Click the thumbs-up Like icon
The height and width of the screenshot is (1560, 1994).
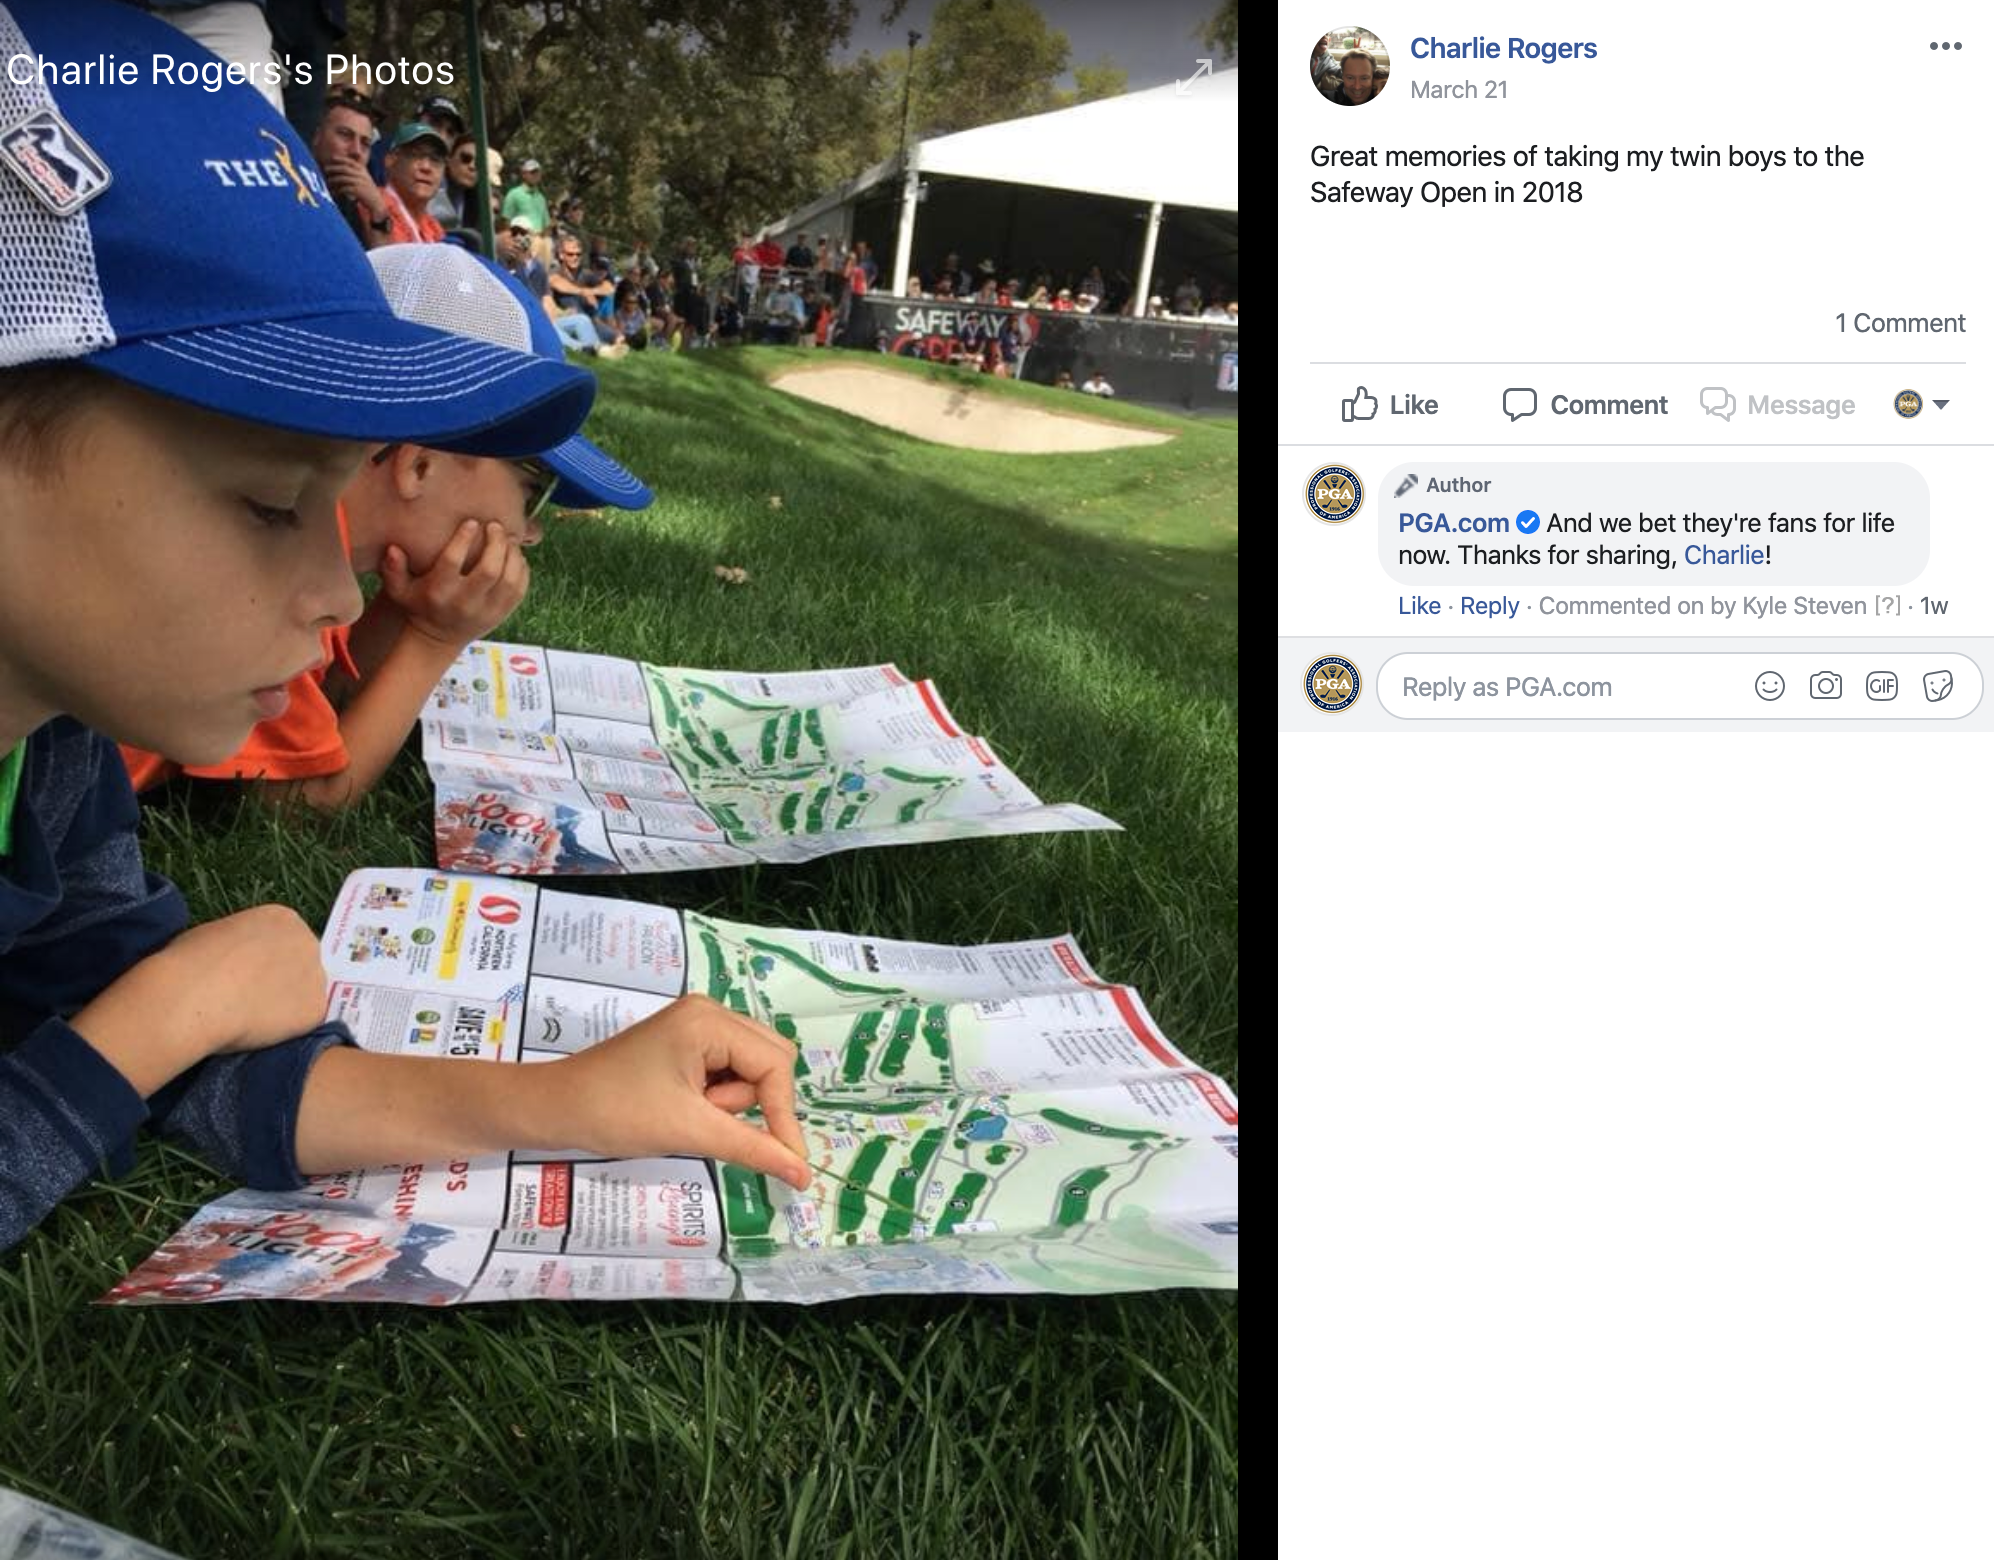[x=1359, y=404]
